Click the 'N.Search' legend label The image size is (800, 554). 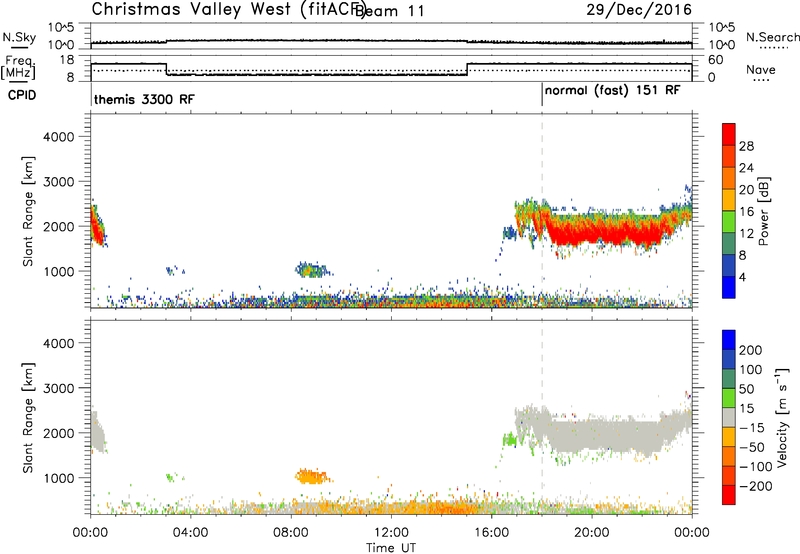[772, 37]
